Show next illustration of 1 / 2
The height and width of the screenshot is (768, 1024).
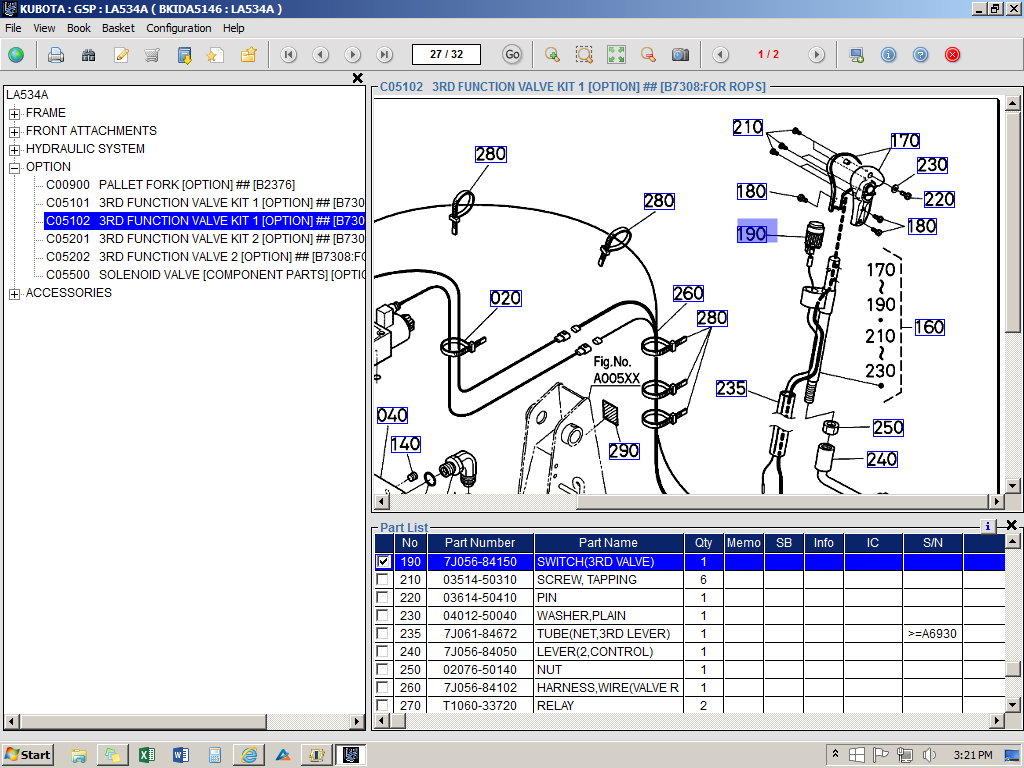tap(816, 55)
